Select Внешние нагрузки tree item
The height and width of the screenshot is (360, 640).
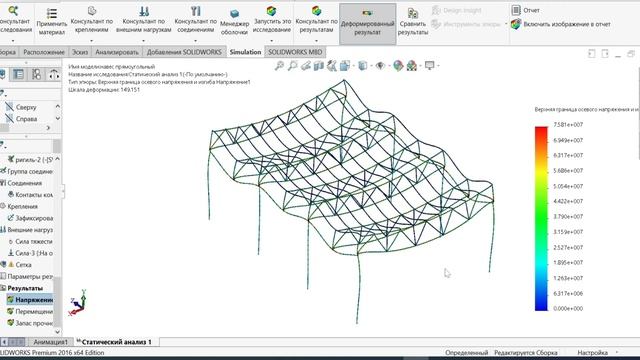click(27, 230)
